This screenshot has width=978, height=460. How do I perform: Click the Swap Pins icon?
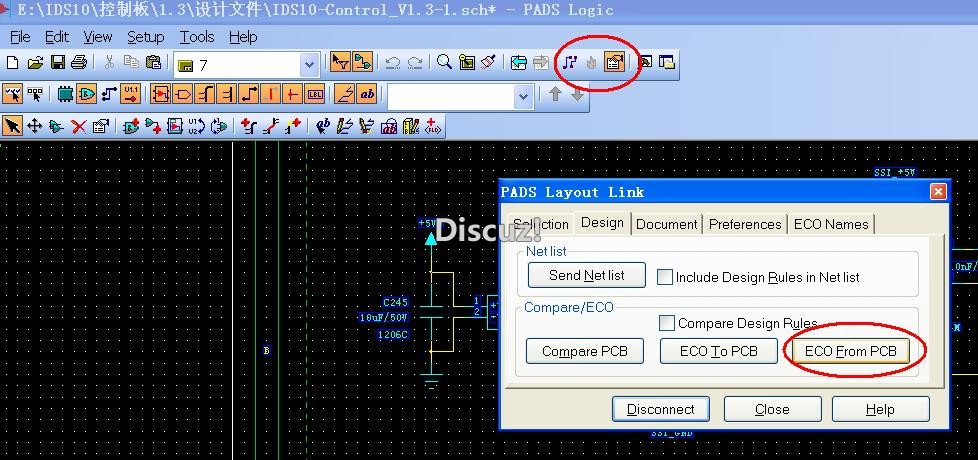click(x=219, y=127)
